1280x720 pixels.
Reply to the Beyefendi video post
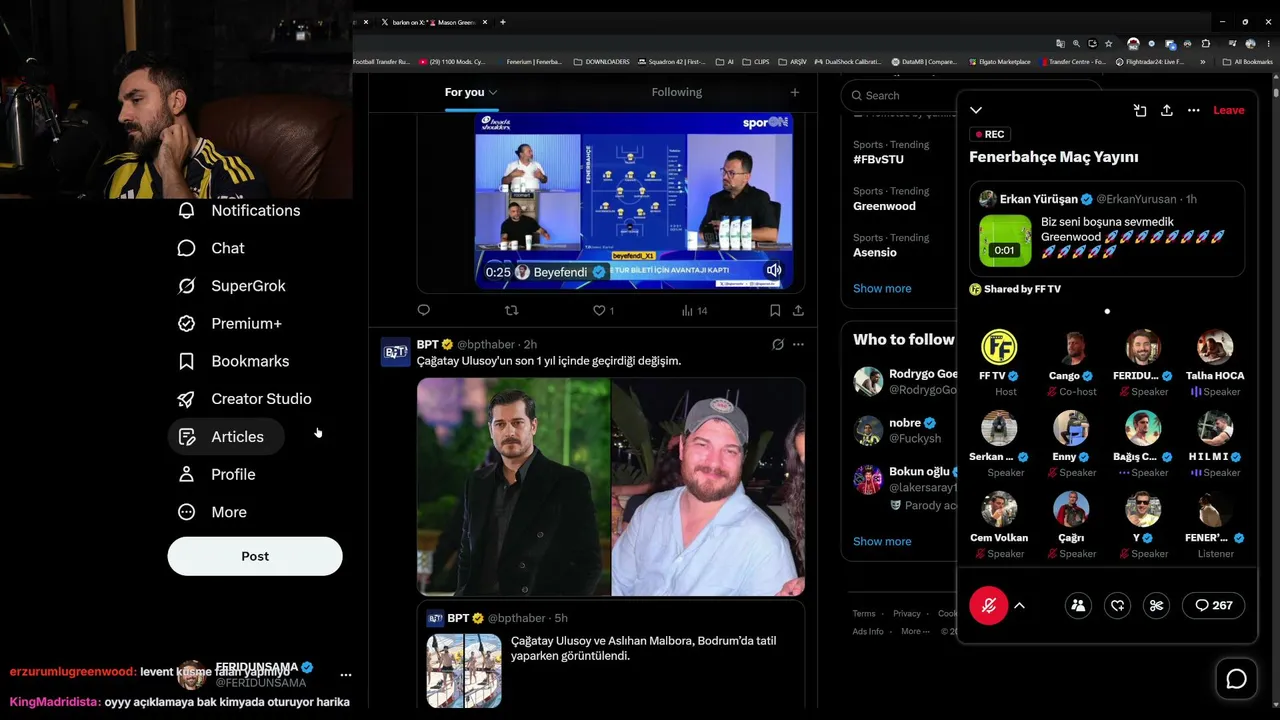pyautogui.click(x=424, y=310)
